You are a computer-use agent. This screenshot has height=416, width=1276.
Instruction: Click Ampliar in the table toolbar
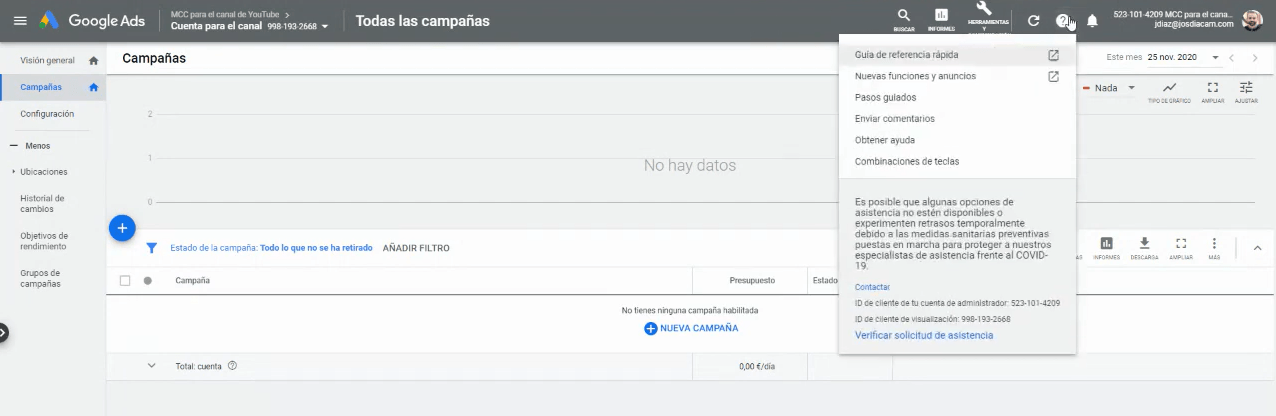(1181, 247)
